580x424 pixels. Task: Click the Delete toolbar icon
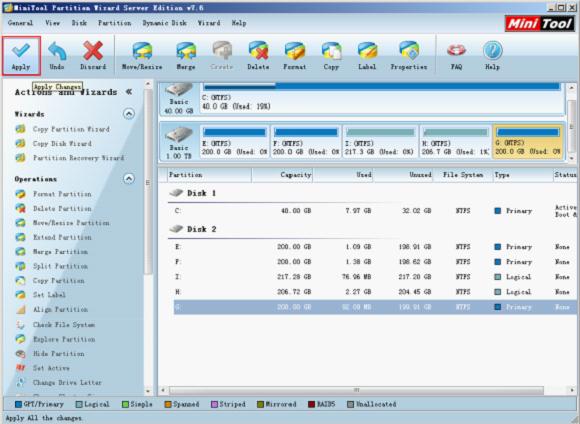258,51
